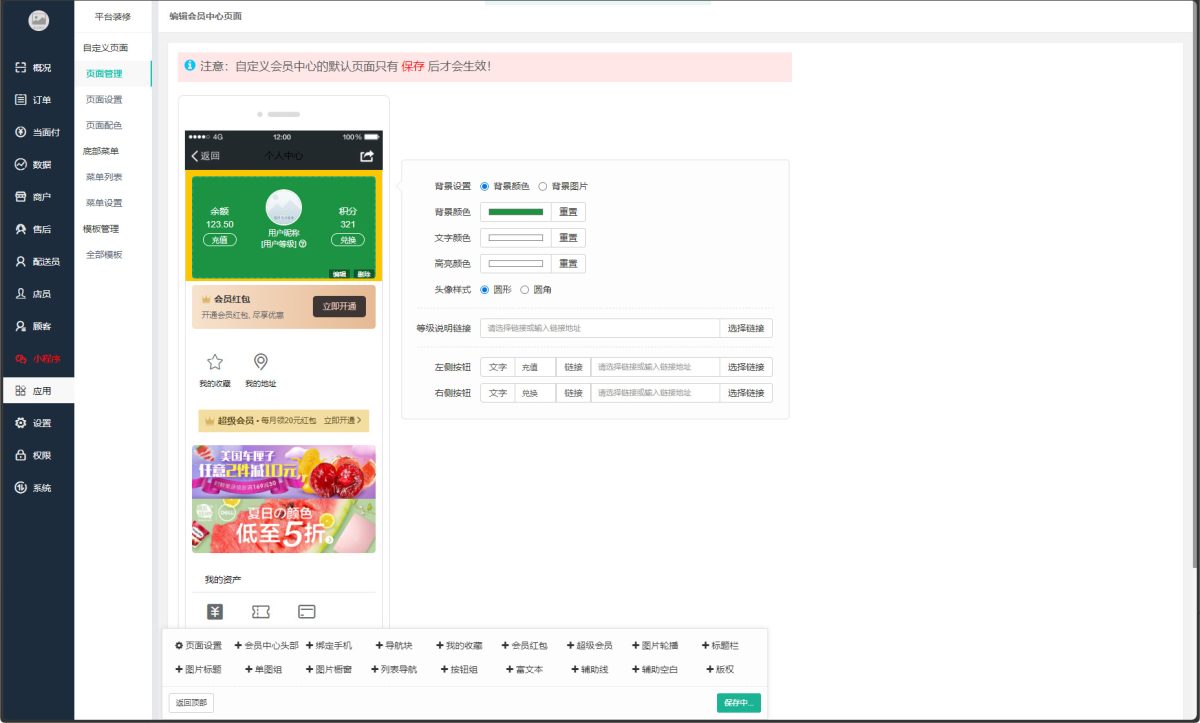
Task: Choose 圆角 rounded avatar style
Action: (525, 290)
